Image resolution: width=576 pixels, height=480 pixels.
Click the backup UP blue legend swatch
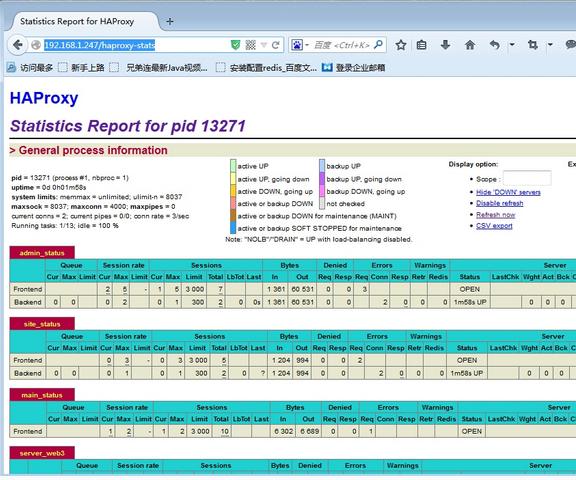(322, 166)
